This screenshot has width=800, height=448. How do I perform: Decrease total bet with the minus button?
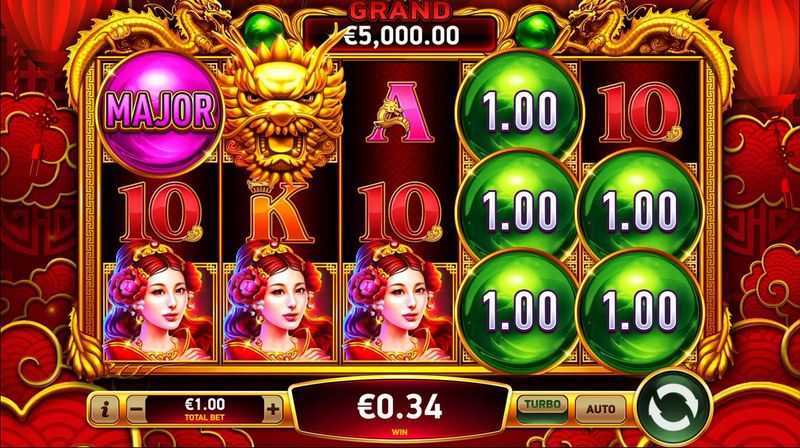pos(136,409)
